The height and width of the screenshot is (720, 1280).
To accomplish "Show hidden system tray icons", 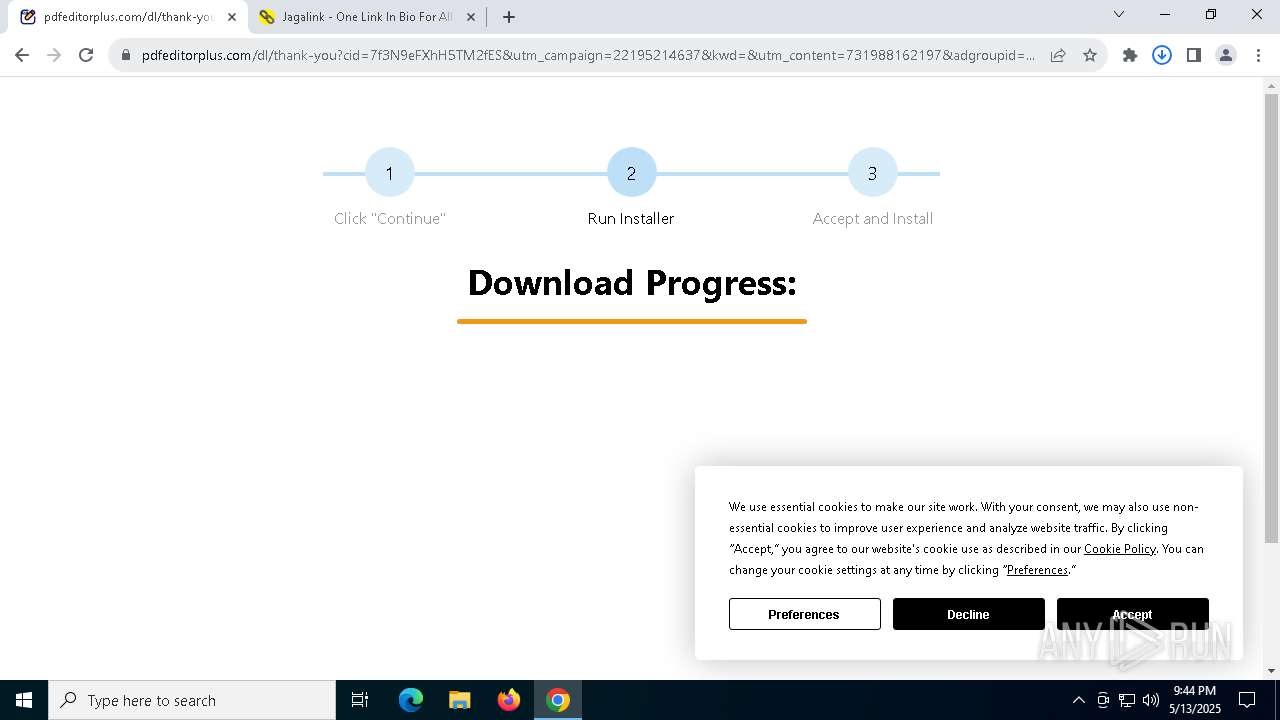I will point(1078,700).
